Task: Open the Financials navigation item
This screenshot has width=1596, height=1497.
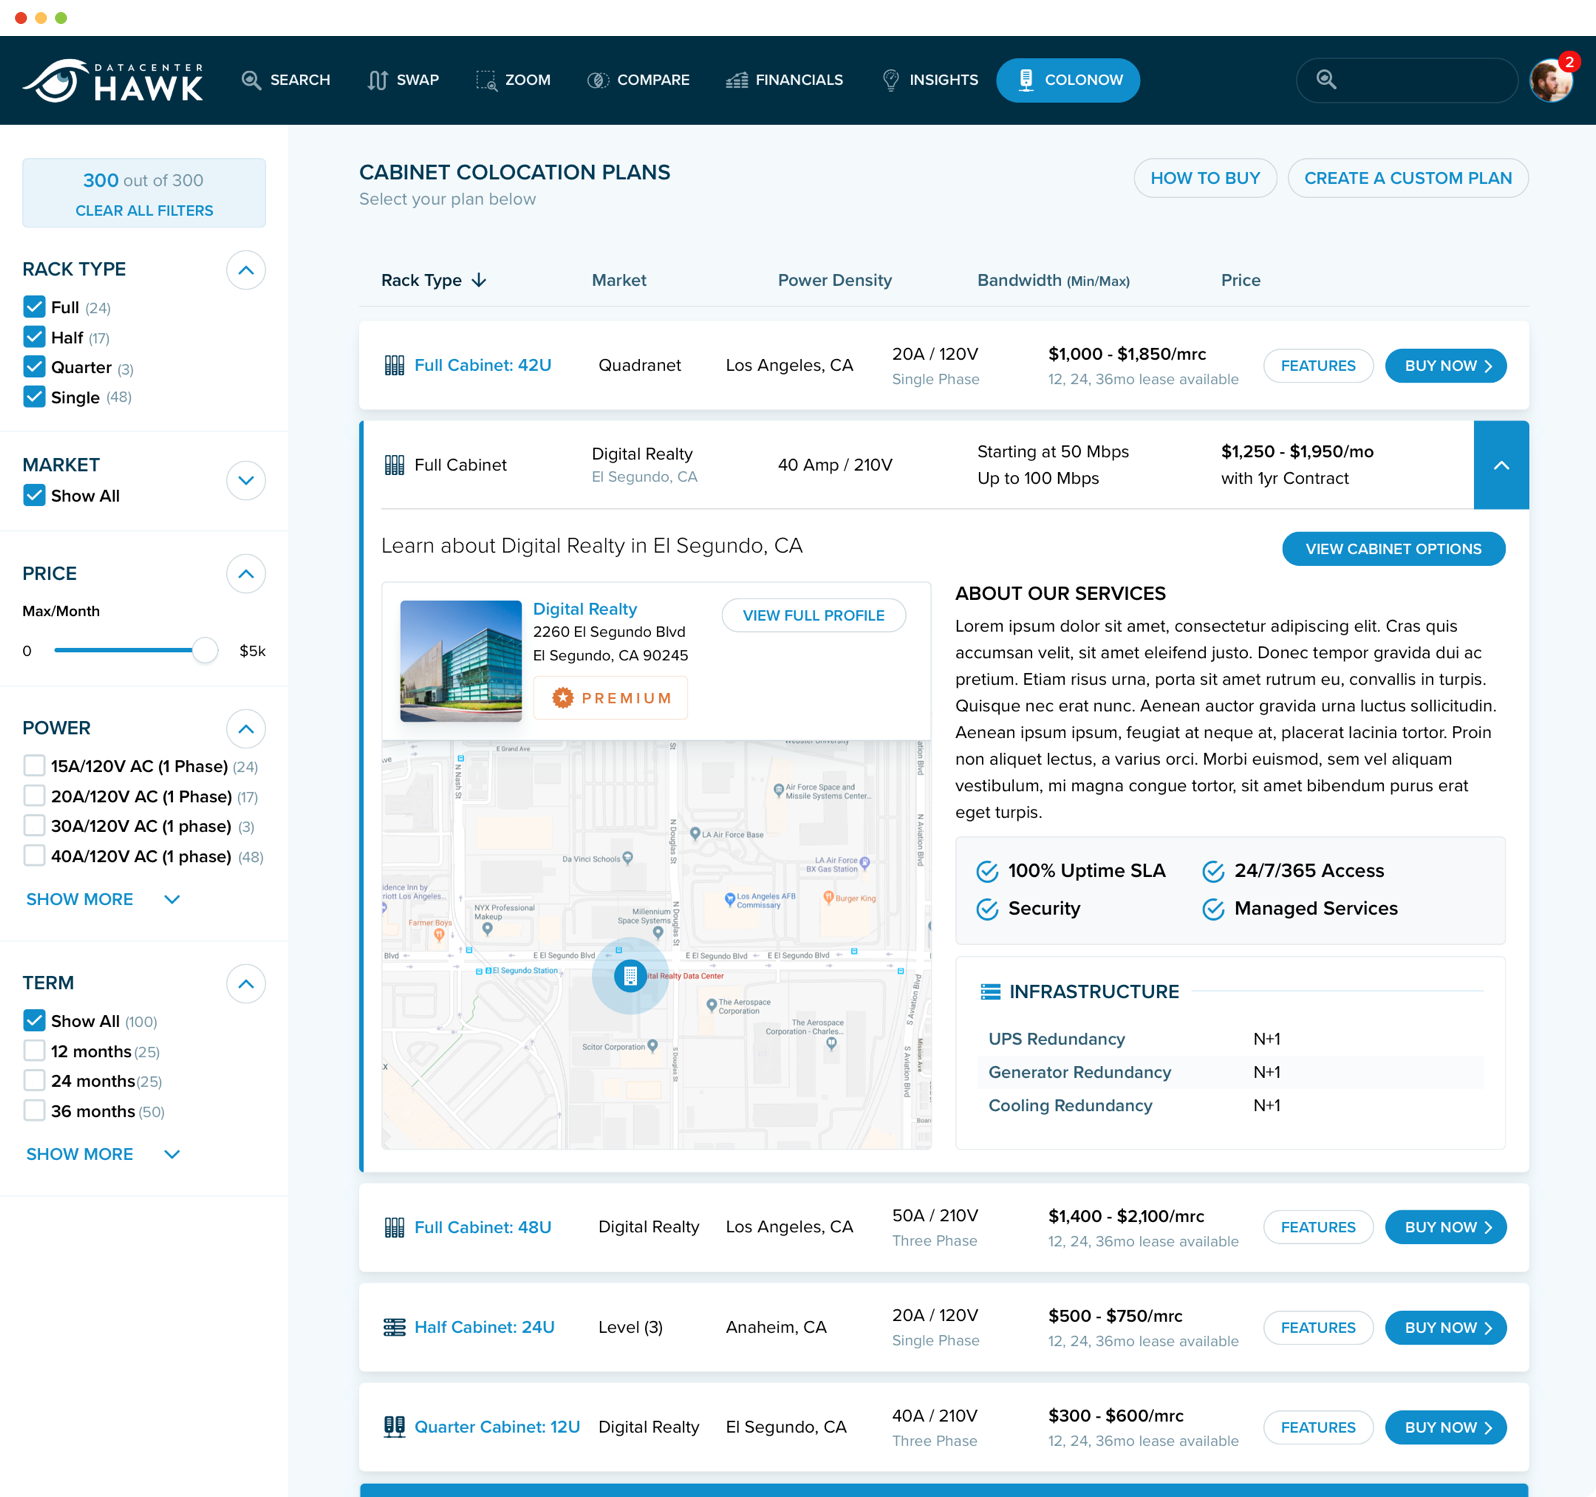Action: click(785, 80)
